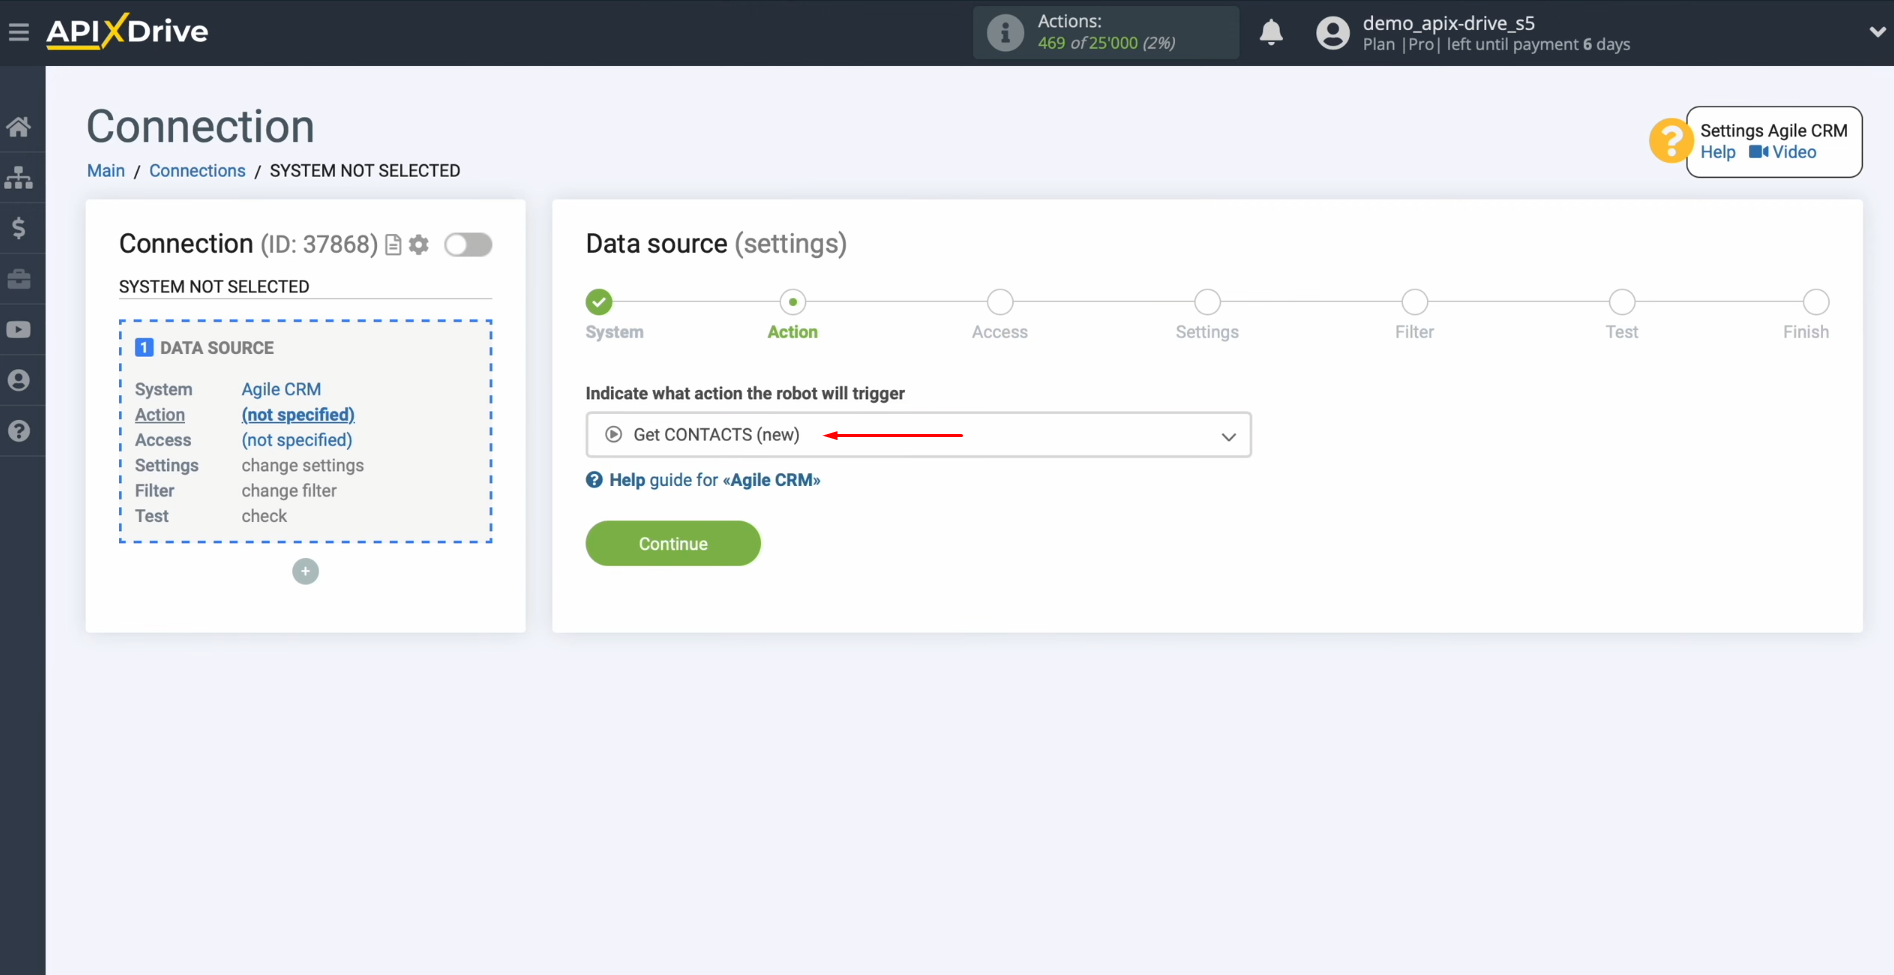Navigate to Main in the breadcrumb
Image resolution: width=1894 pixels, height=975 pixels.
click(105, 170)
